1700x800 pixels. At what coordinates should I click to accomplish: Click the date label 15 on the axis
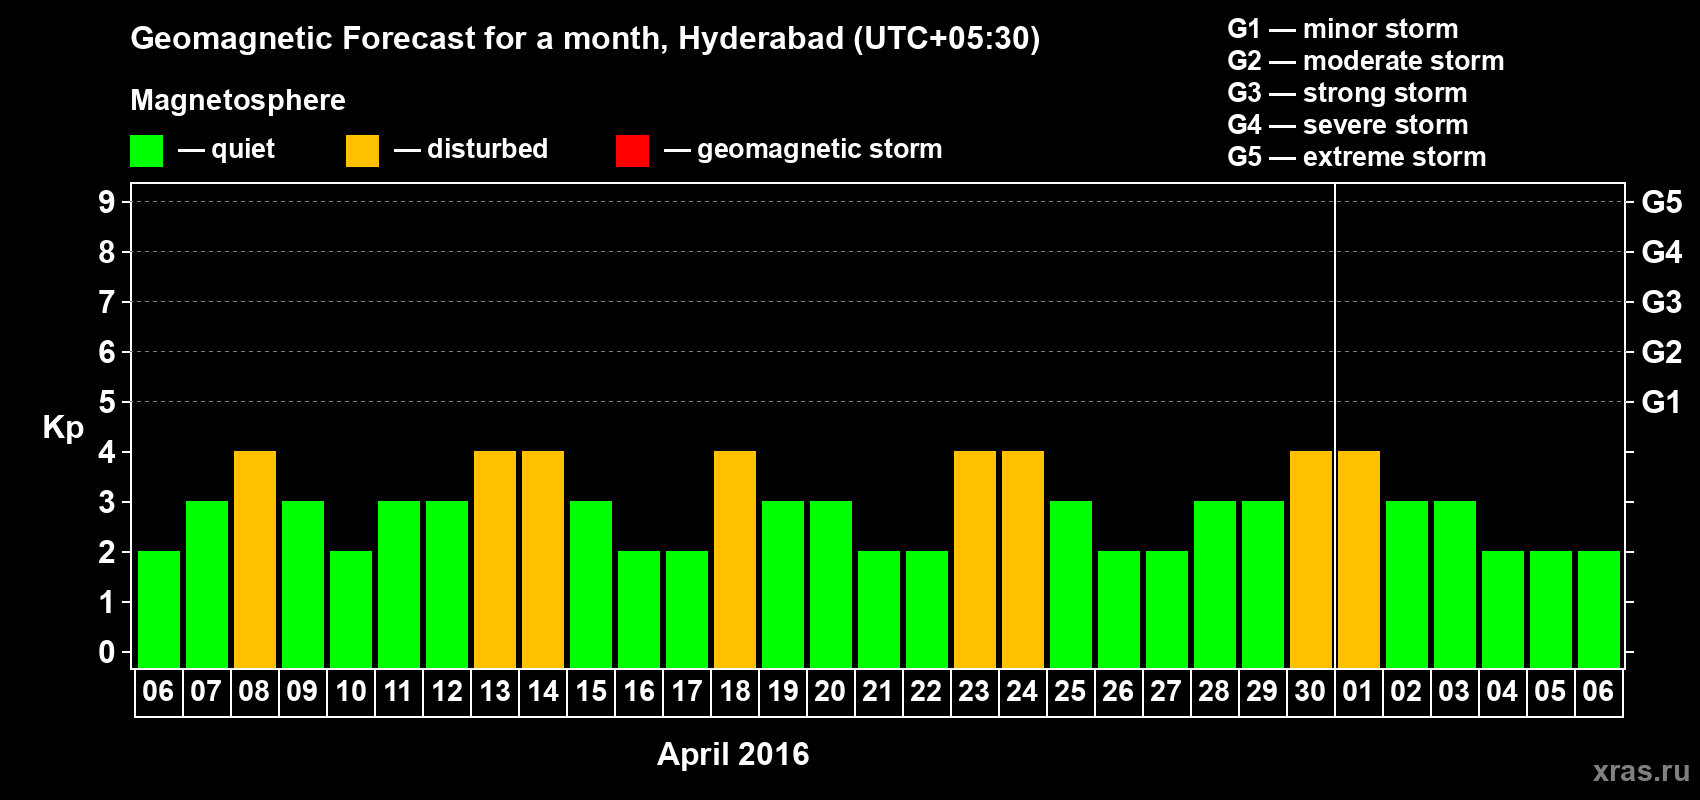click(590, 691)
